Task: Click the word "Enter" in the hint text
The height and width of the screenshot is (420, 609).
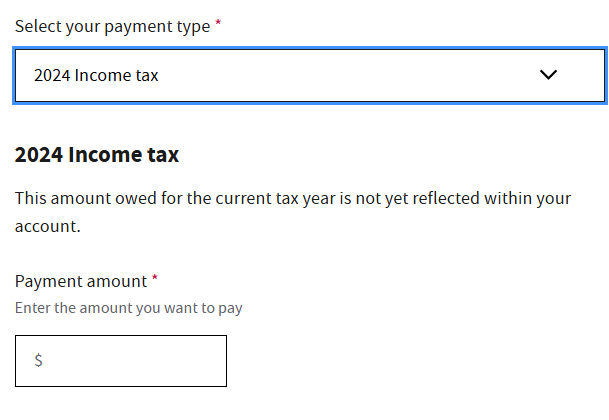Action: click(32, 308)
